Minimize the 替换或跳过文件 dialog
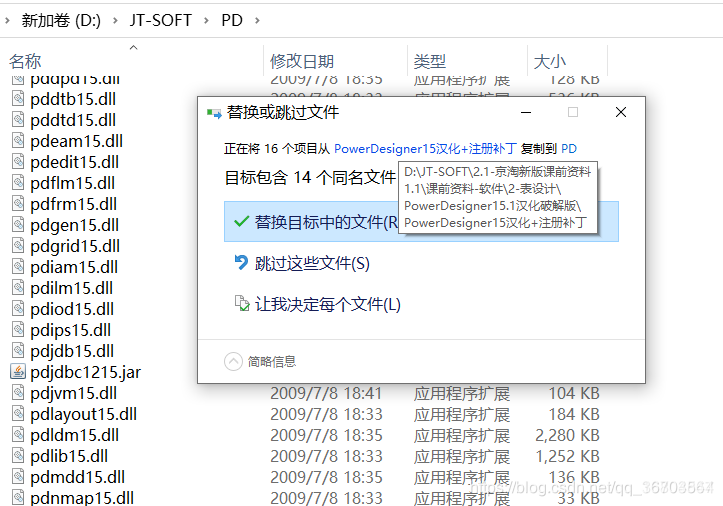The height and width of the screenshot is (506, 723). click(x=526, y=112)
